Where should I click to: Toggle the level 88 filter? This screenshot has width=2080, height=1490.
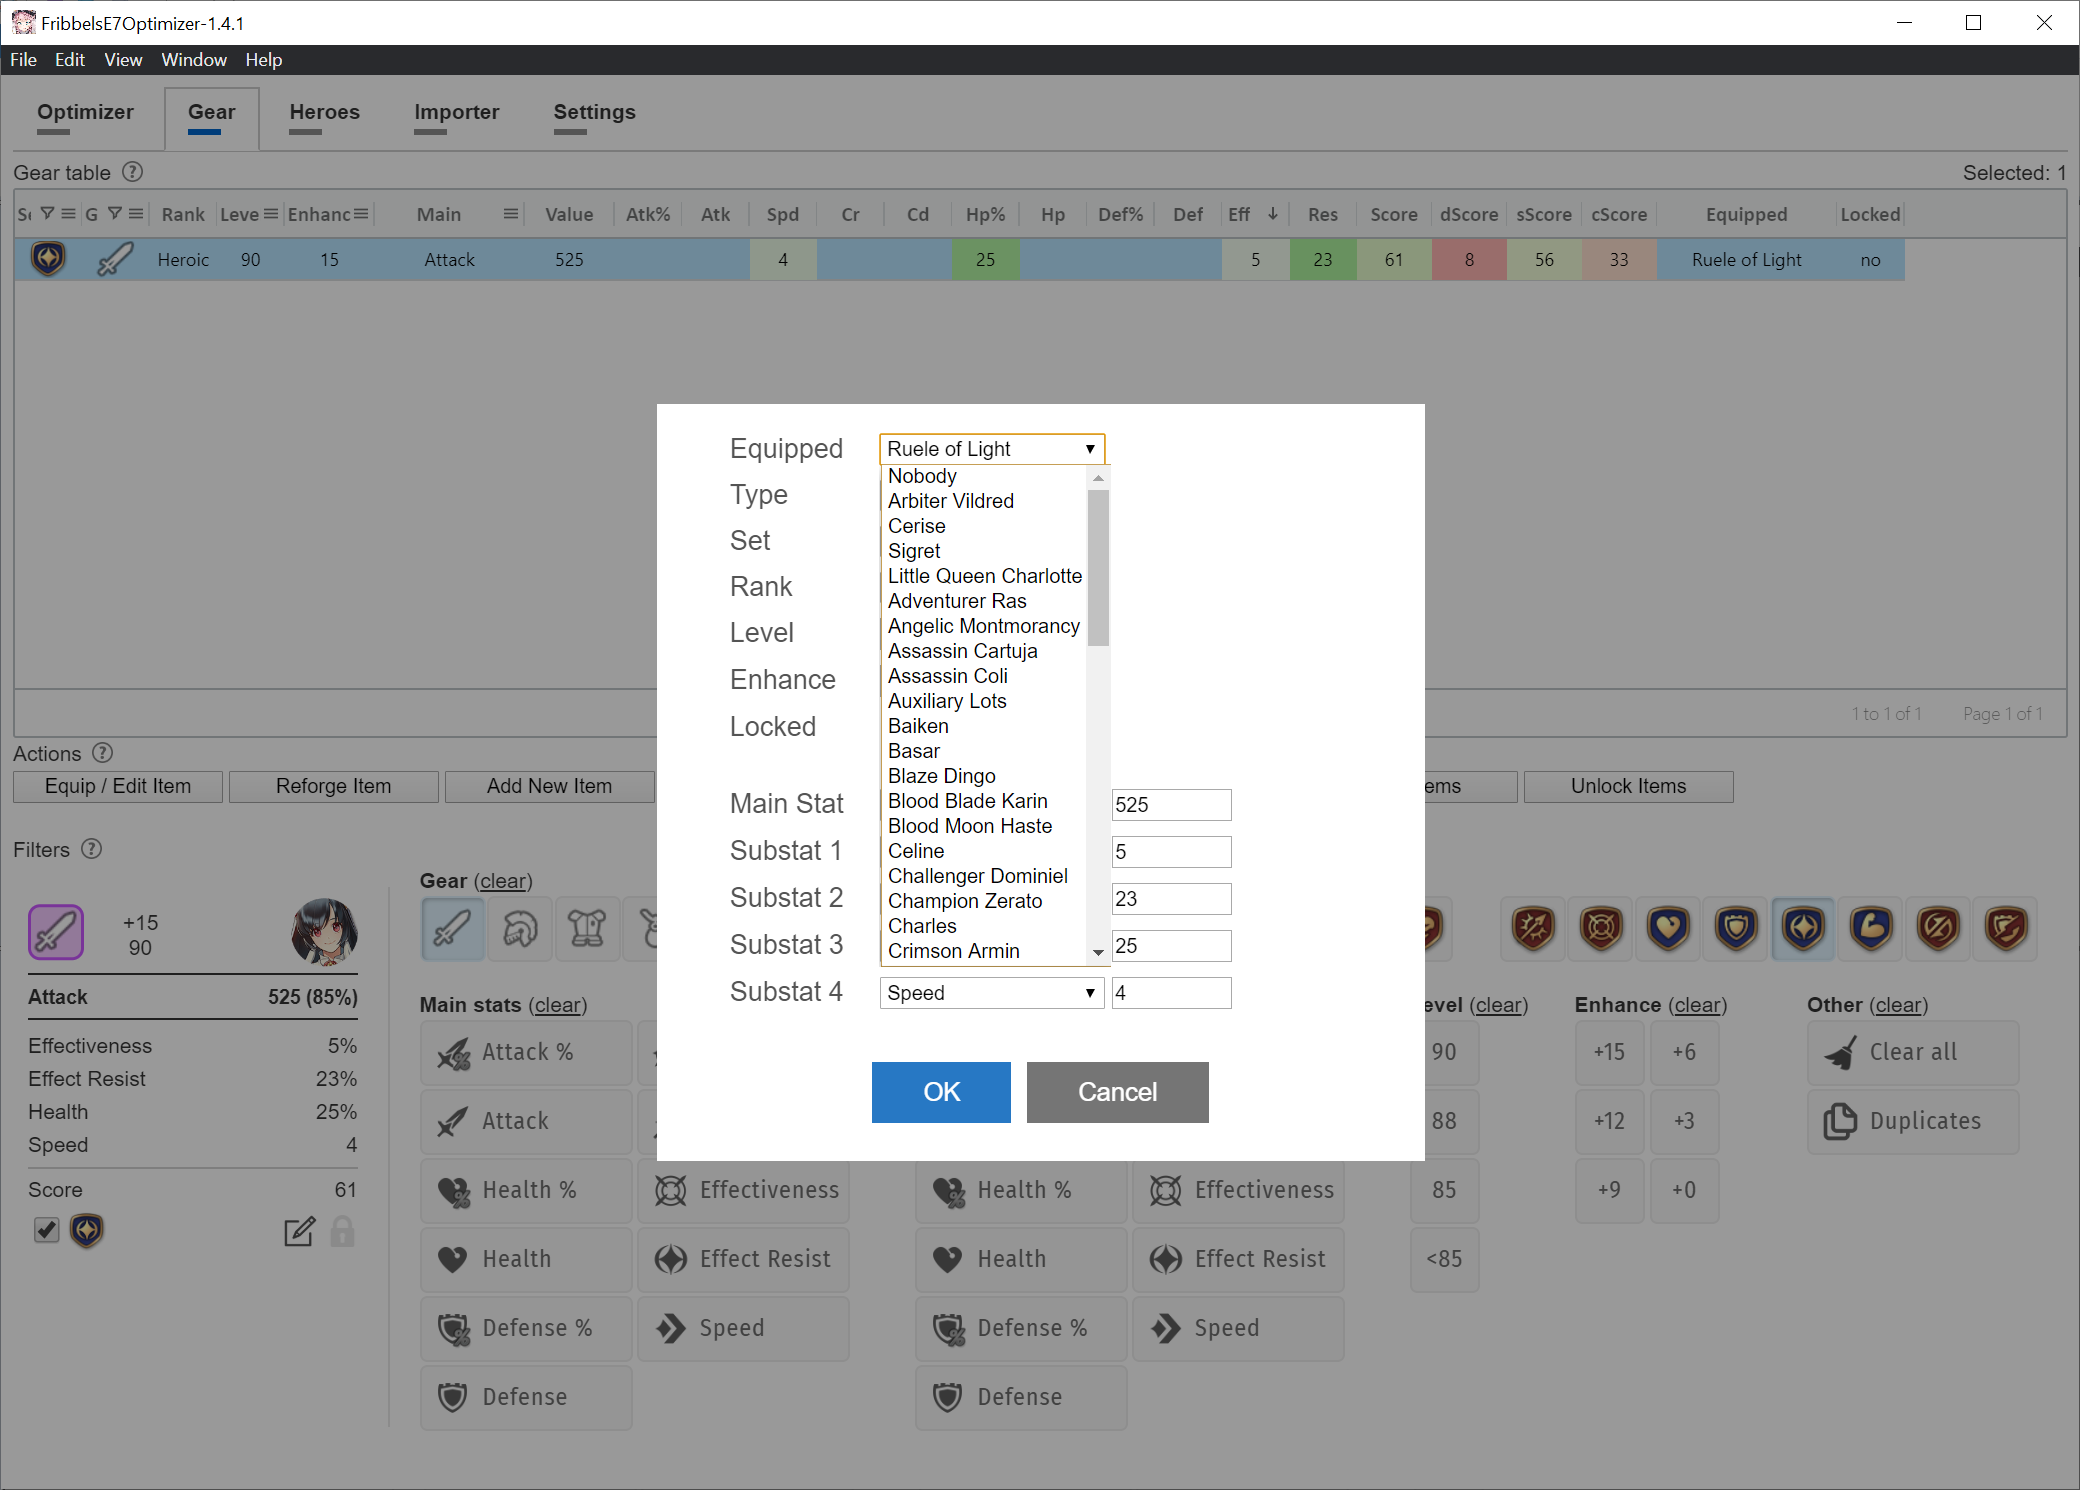pos(1444,1121)
